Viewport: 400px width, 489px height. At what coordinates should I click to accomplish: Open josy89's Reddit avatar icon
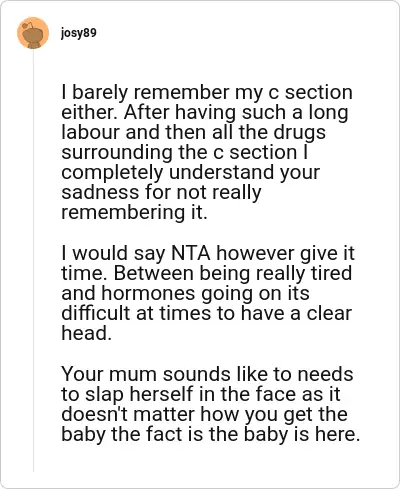[33, 33]
